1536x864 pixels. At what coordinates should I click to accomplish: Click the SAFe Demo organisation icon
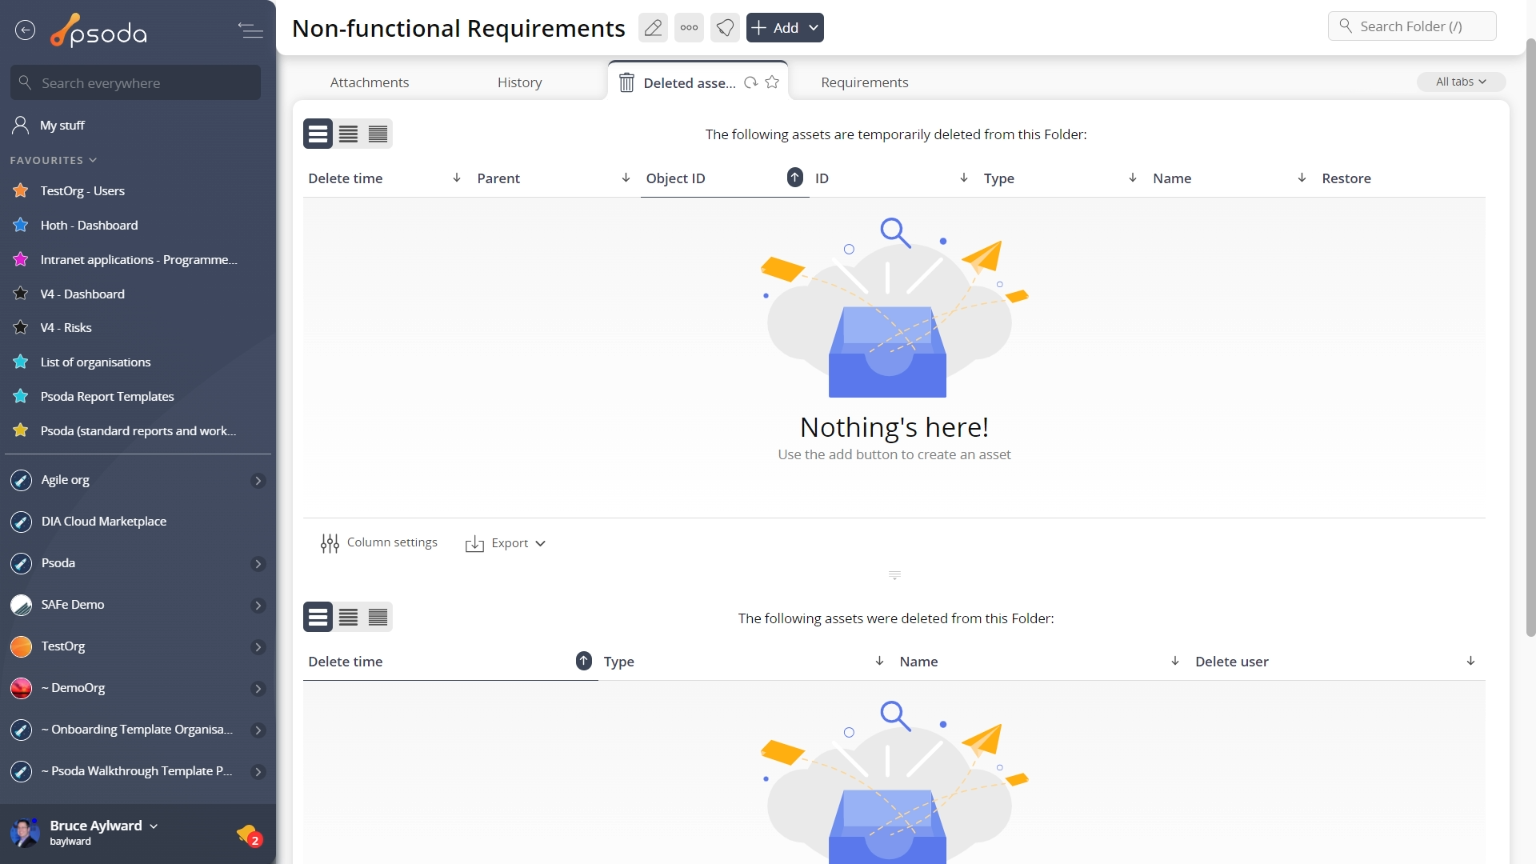[x=21, y=605]
